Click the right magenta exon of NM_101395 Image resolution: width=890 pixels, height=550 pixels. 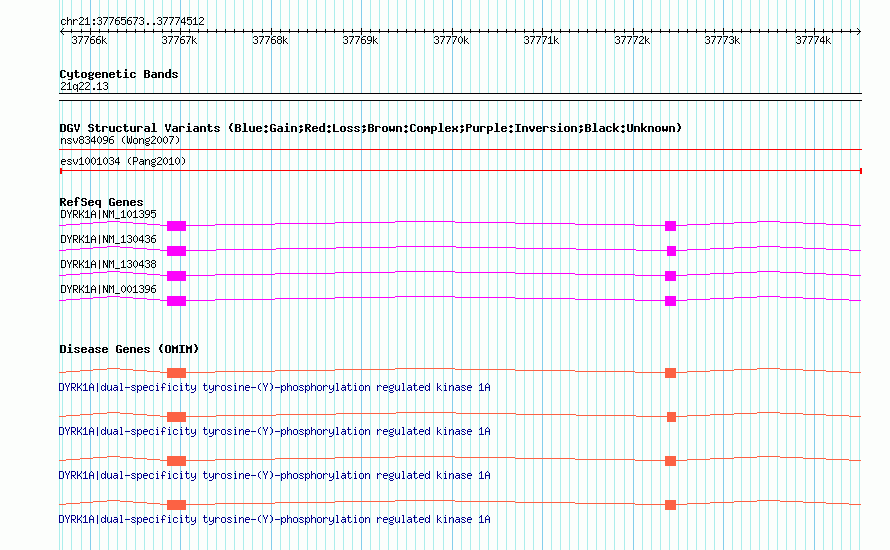pyautogui.click(x=670, y=226)
